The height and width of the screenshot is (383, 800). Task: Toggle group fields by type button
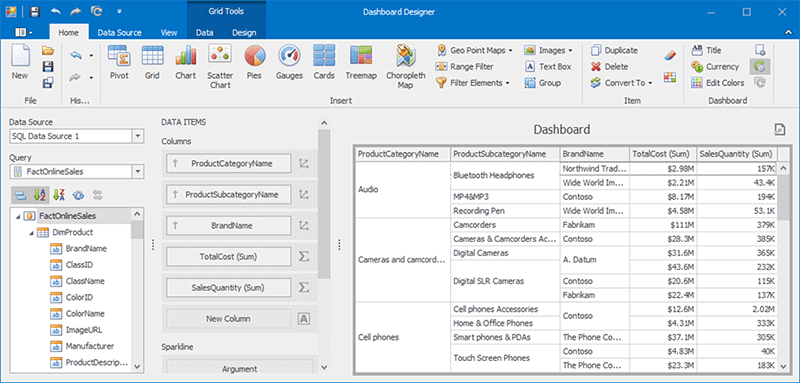pos(20,194)
